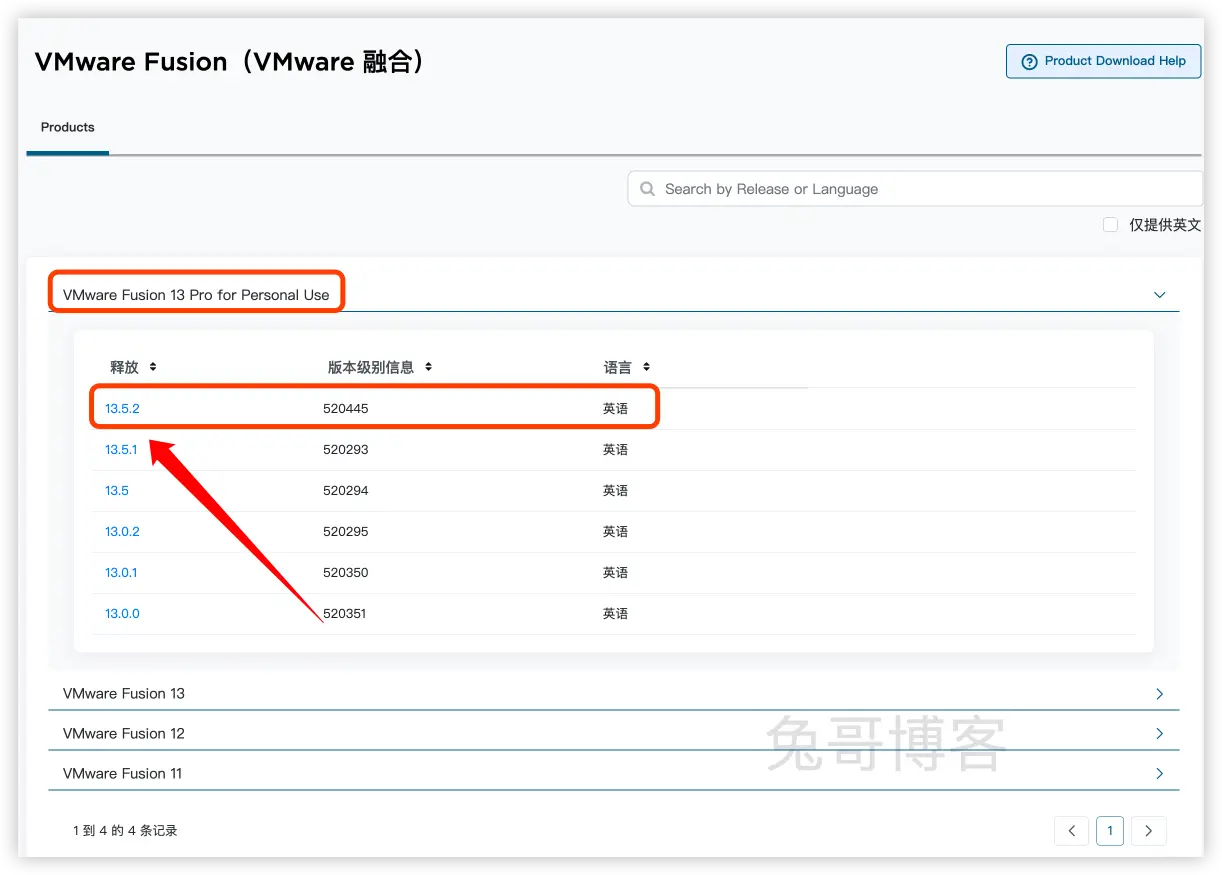Click the chevron on VMware Fusion 11 row
Screen dimensions: 1222x875
click(x=1160, y=774)
